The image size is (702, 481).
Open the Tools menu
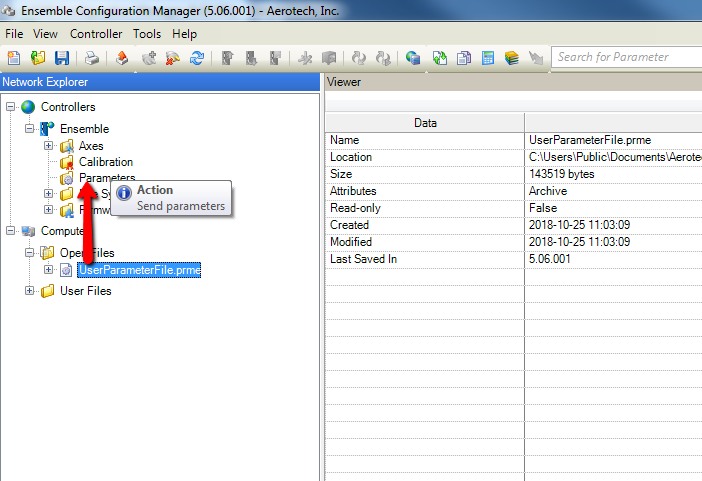(x=147, y=34)
